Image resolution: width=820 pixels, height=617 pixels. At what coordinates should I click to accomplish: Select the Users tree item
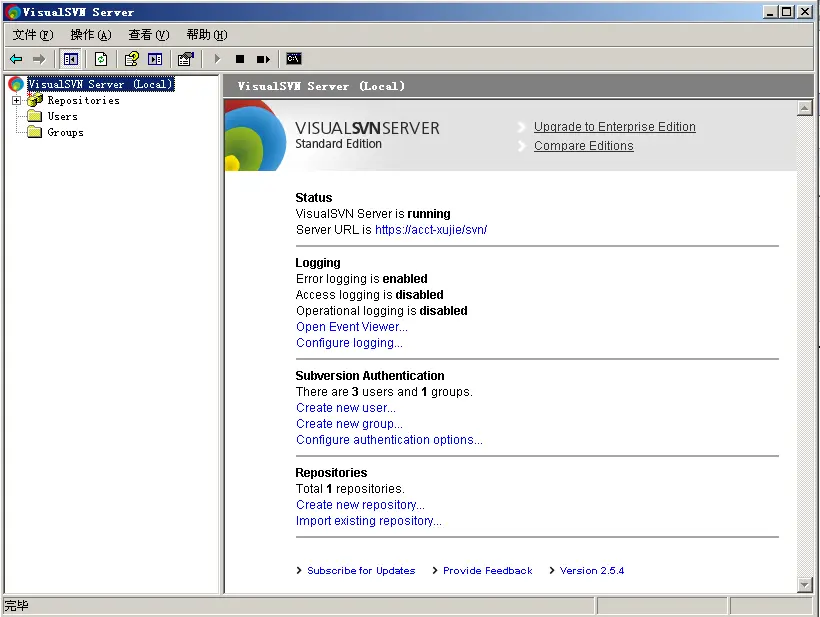coord(63,116)
